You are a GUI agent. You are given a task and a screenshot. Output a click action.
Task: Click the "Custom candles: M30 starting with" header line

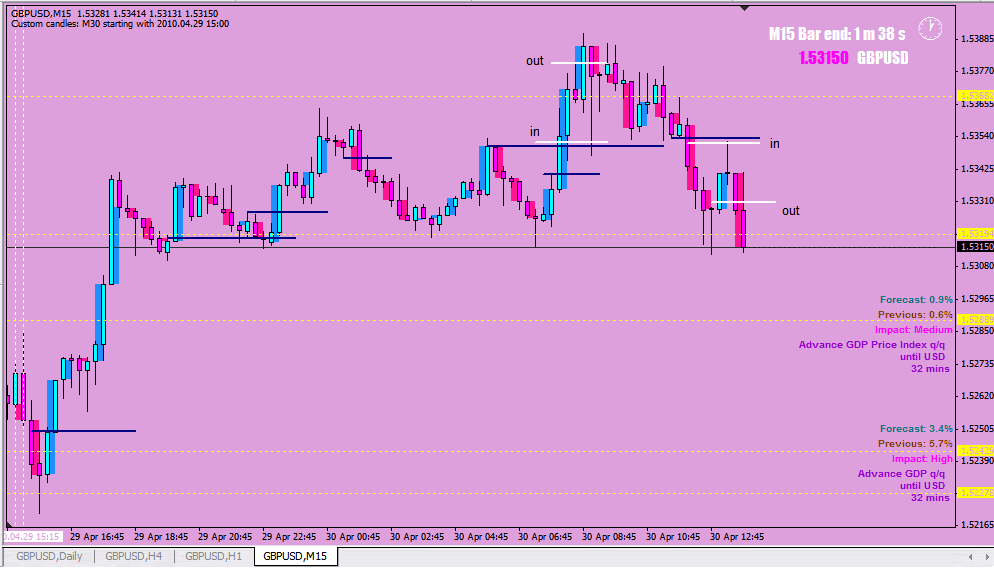coord(120,24)
